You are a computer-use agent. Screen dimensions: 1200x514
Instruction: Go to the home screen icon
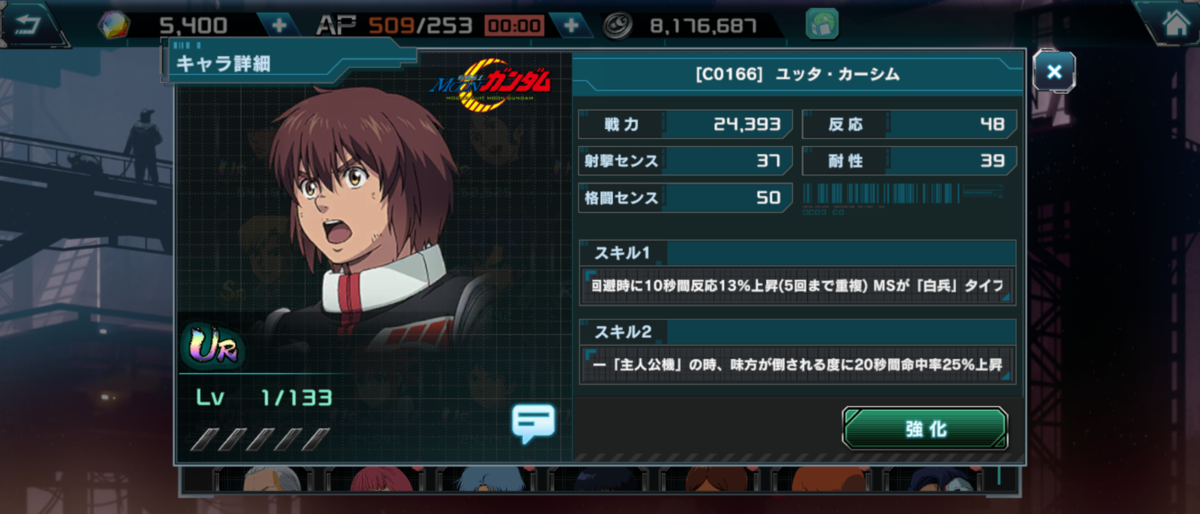point(1170,23)
